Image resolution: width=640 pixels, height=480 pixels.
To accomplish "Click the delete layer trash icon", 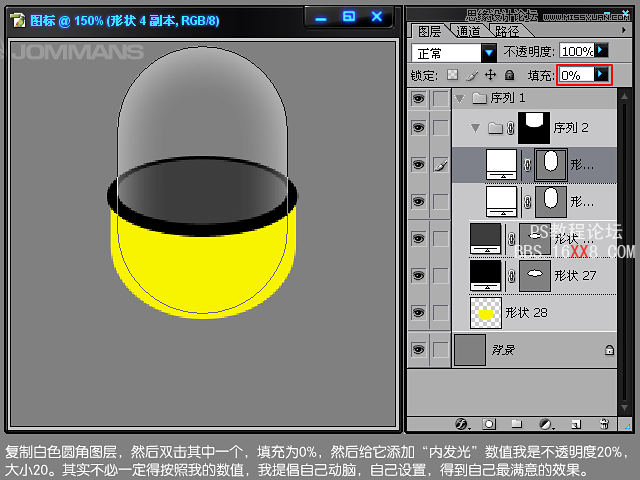I will coord(604,424).
